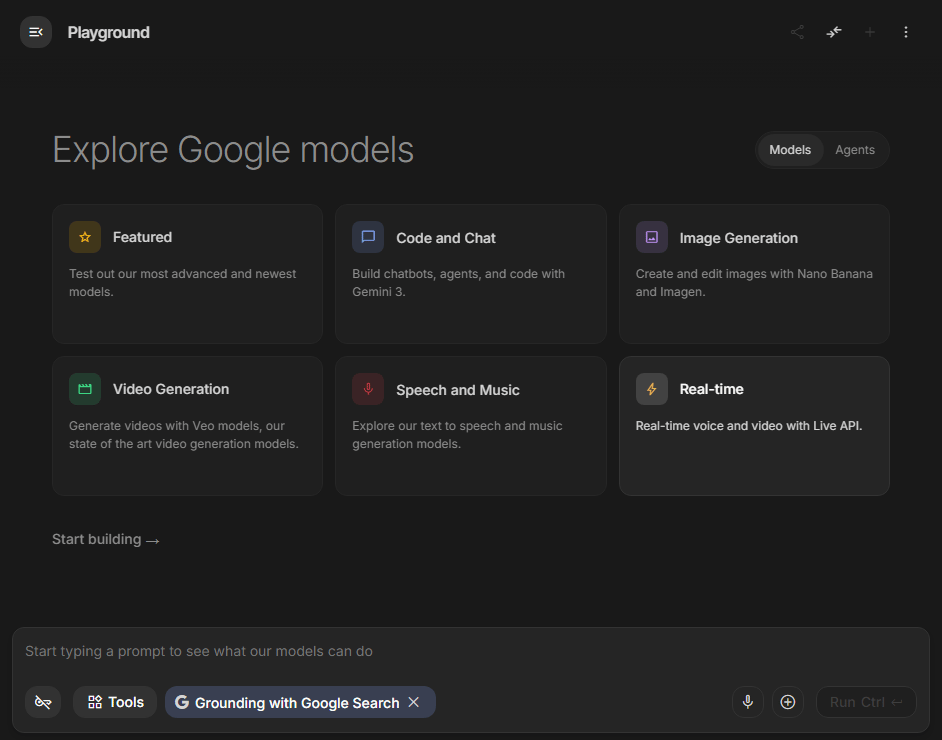Open the Tools menu button
Screen dimensions: 942x740
click(x=115, y=702)
